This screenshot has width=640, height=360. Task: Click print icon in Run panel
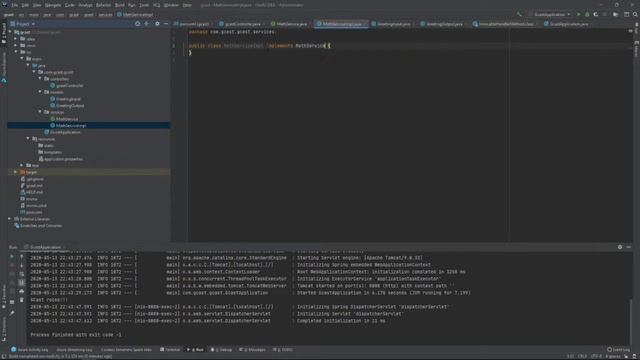click(22, 291)
